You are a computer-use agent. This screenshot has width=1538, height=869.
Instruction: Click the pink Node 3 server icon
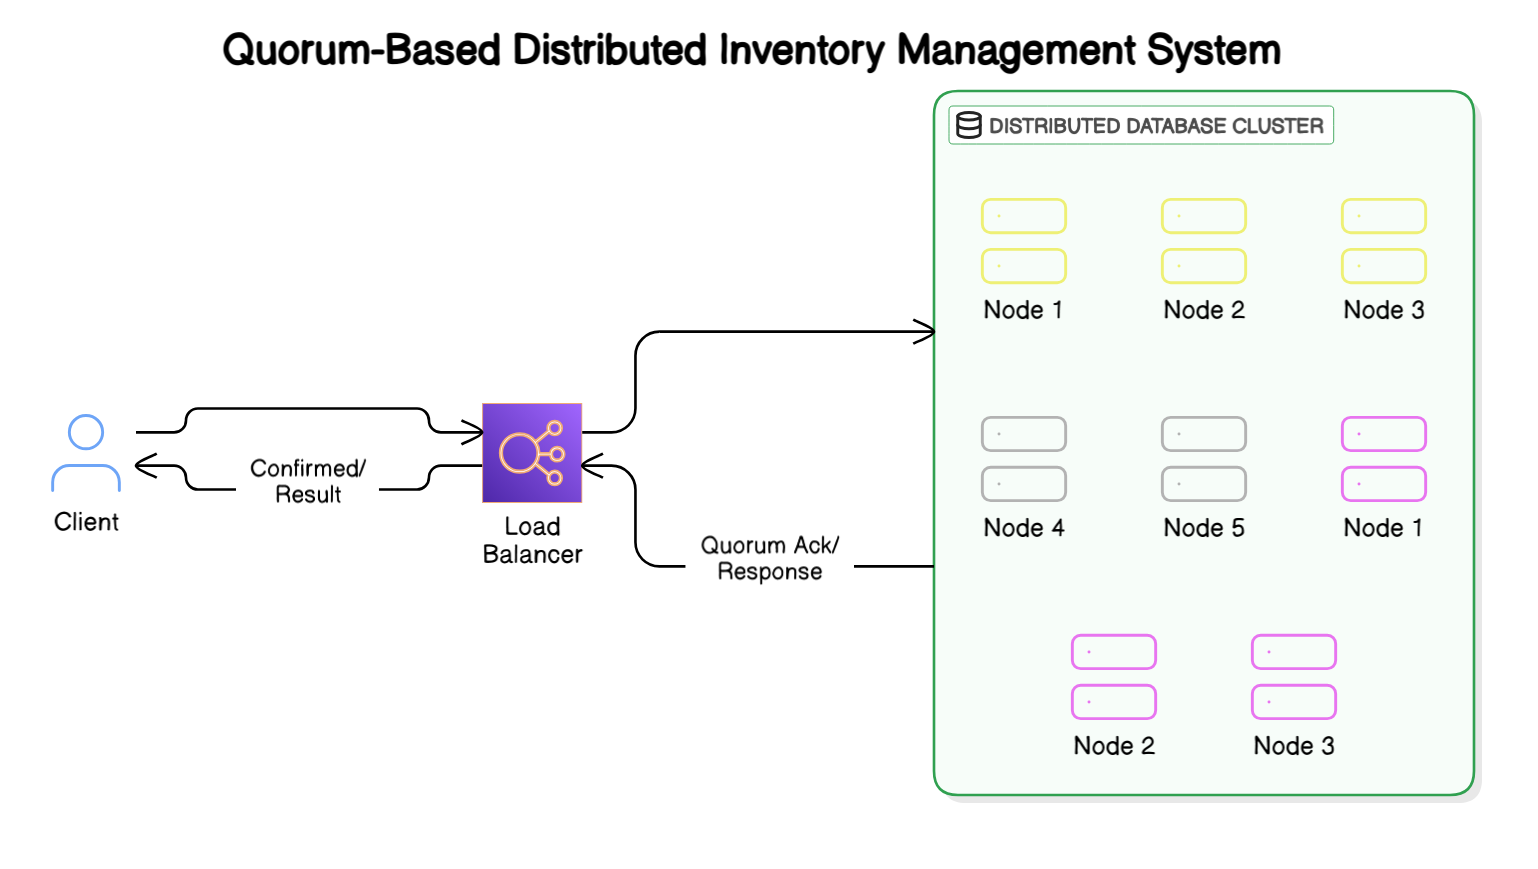[x=1293, y=677]
